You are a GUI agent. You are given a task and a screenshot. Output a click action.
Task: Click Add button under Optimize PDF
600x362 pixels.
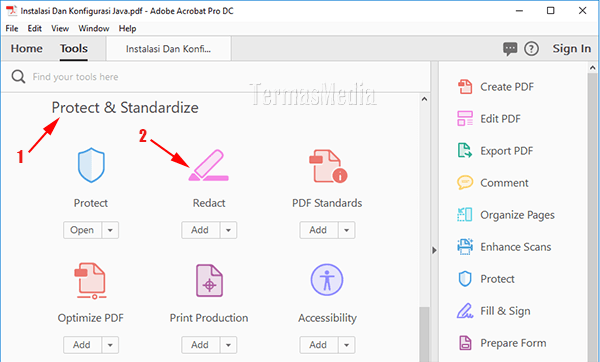[x=82, y=345]
